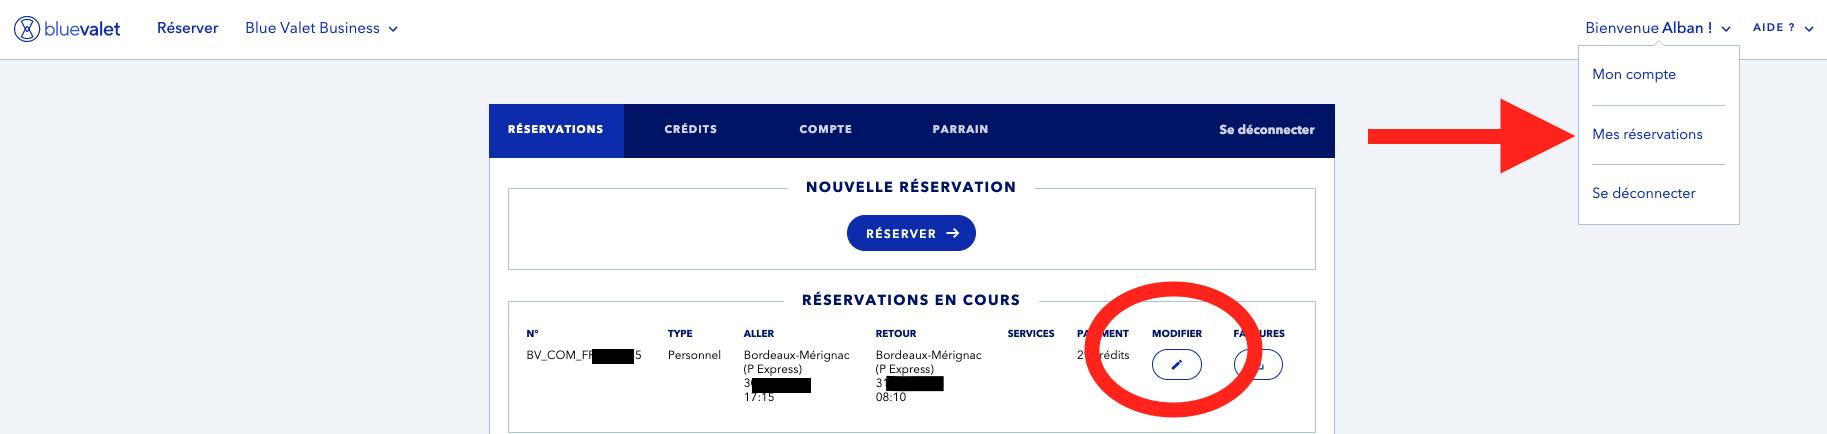1827x434 pixels.
Task: Open the Parrain tab
Action: tap(960, 130)
